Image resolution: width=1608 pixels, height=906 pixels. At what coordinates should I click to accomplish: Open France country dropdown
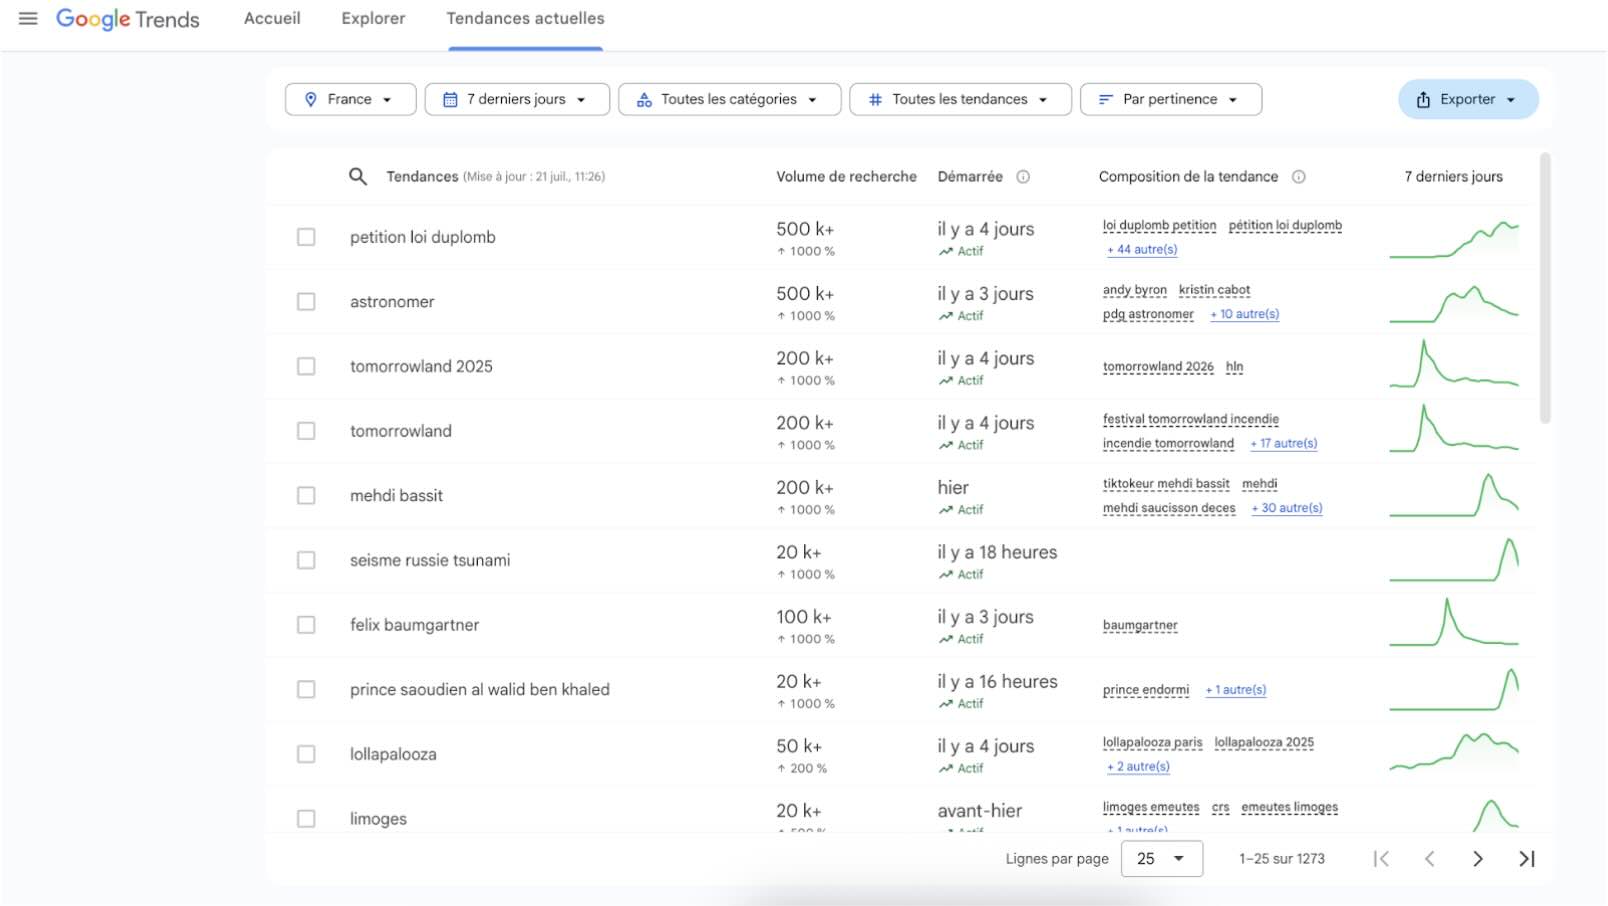(x=350, y=99)
